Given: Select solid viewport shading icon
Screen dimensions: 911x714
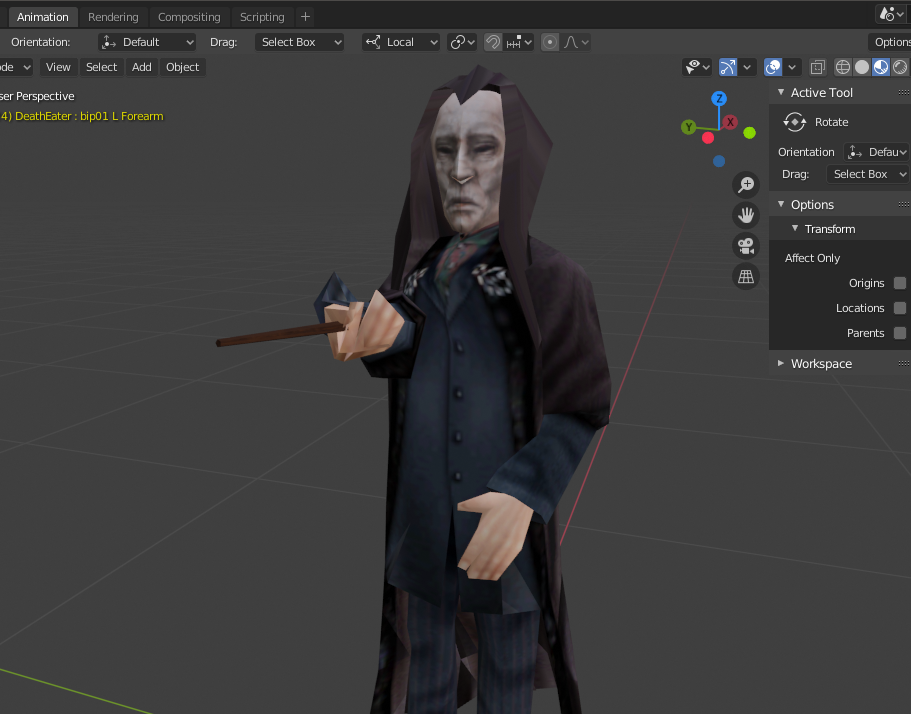Looking at the screenshot, I should [862, 67].
